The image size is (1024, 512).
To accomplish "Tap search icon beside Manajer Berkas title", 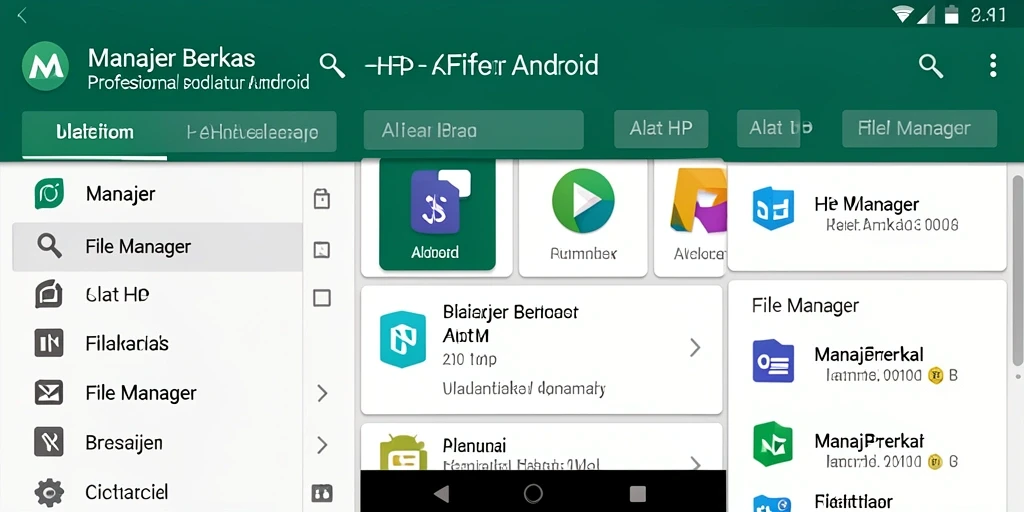I will tap(332, 66).
